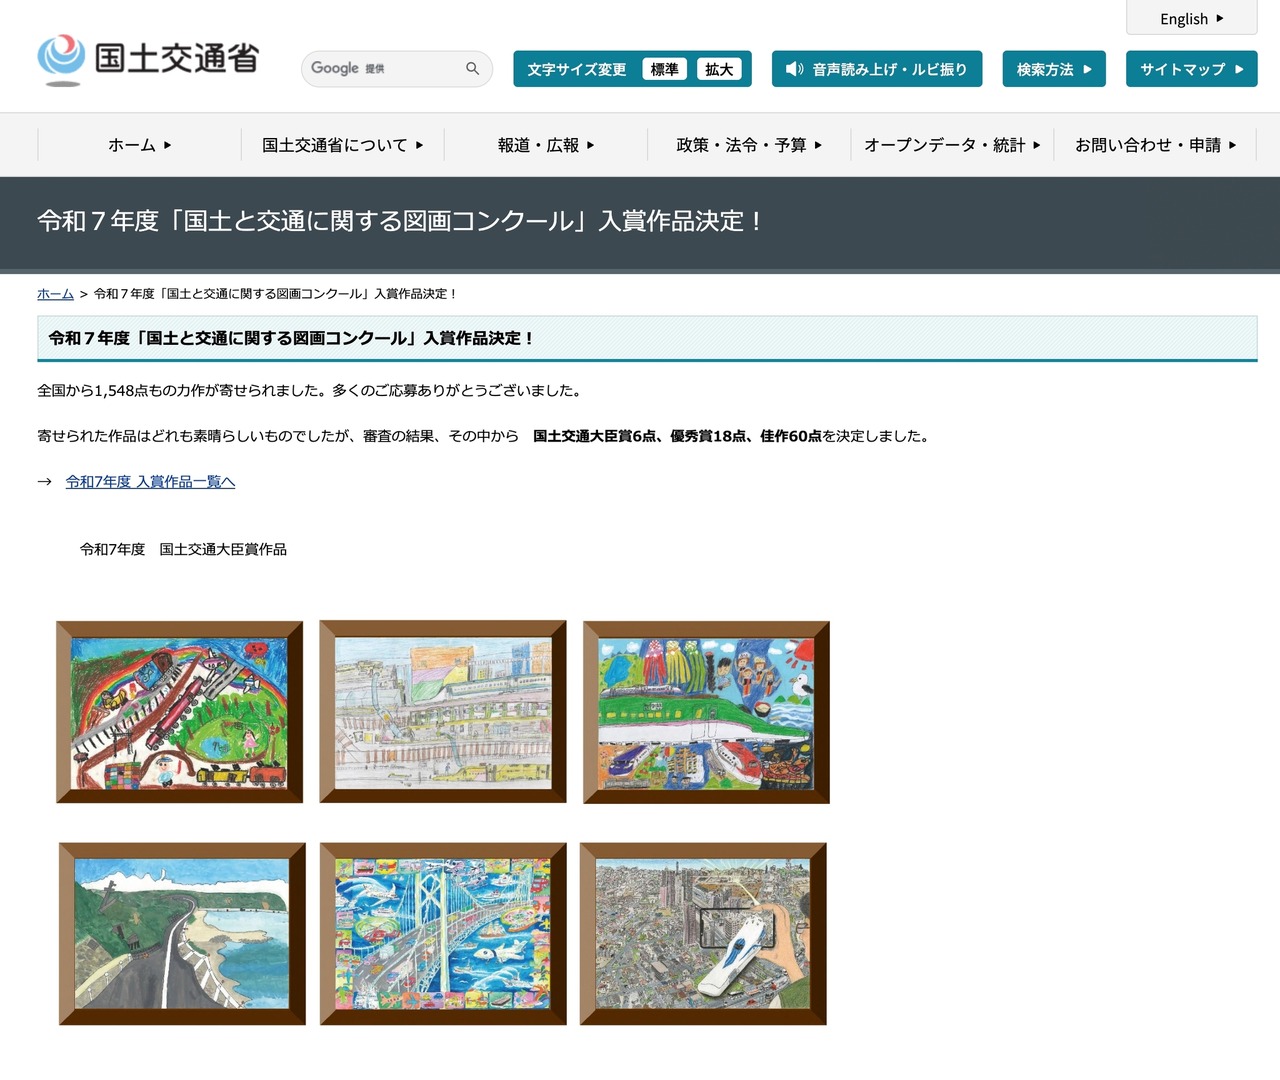This screenshot has width=1280, height=1080.
Task: Switch language to English
Action: click(x=1192, y=18)
